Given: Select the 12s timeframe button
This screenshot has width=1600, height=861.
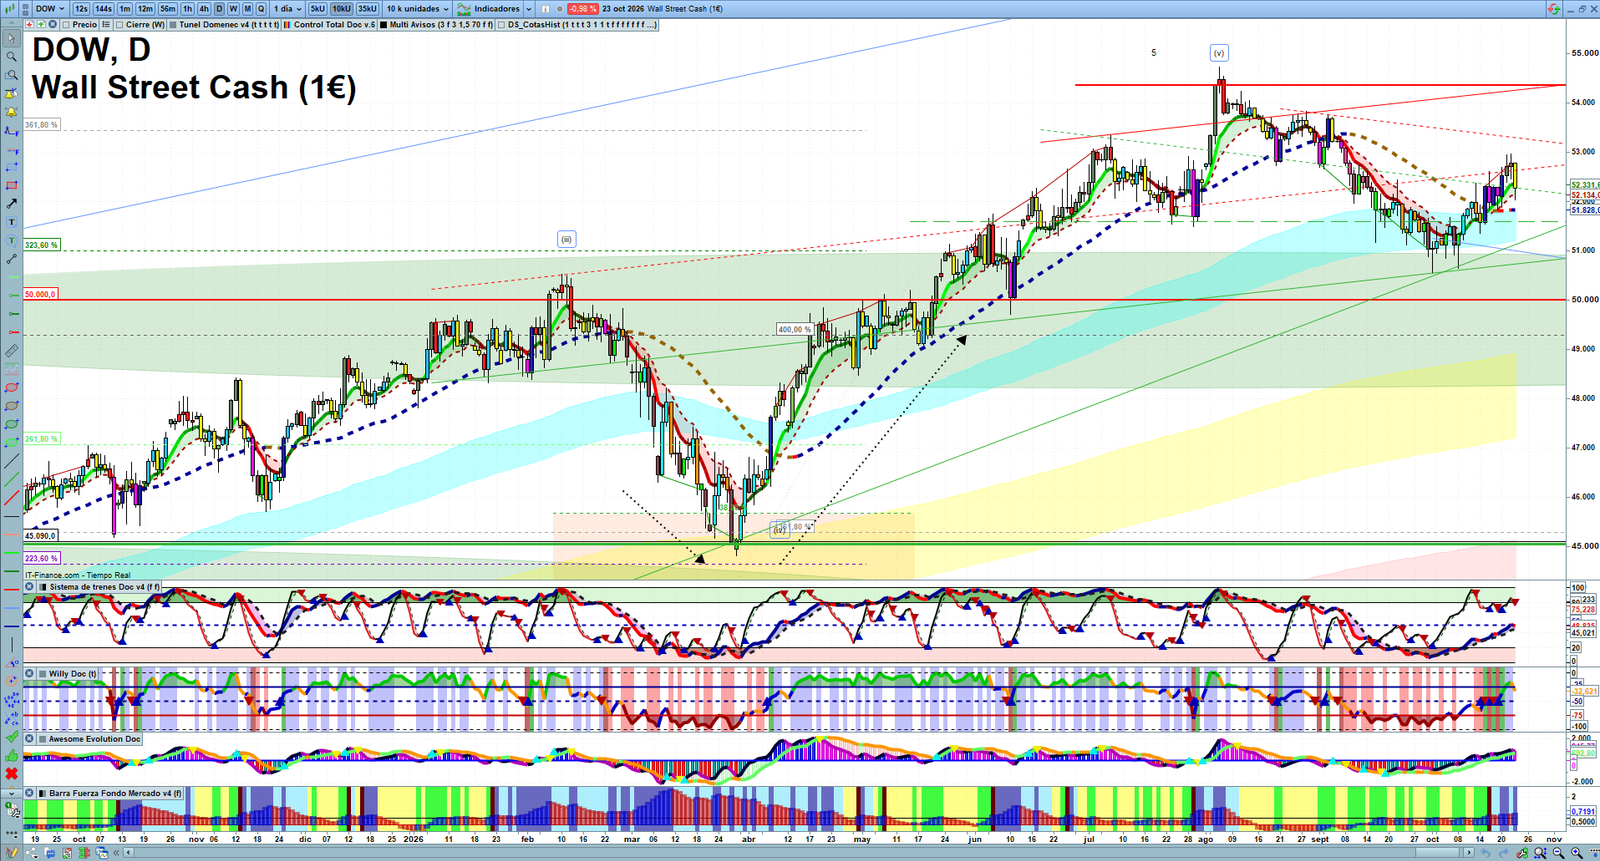Looking at the screenshot, I should pos(81,9).
